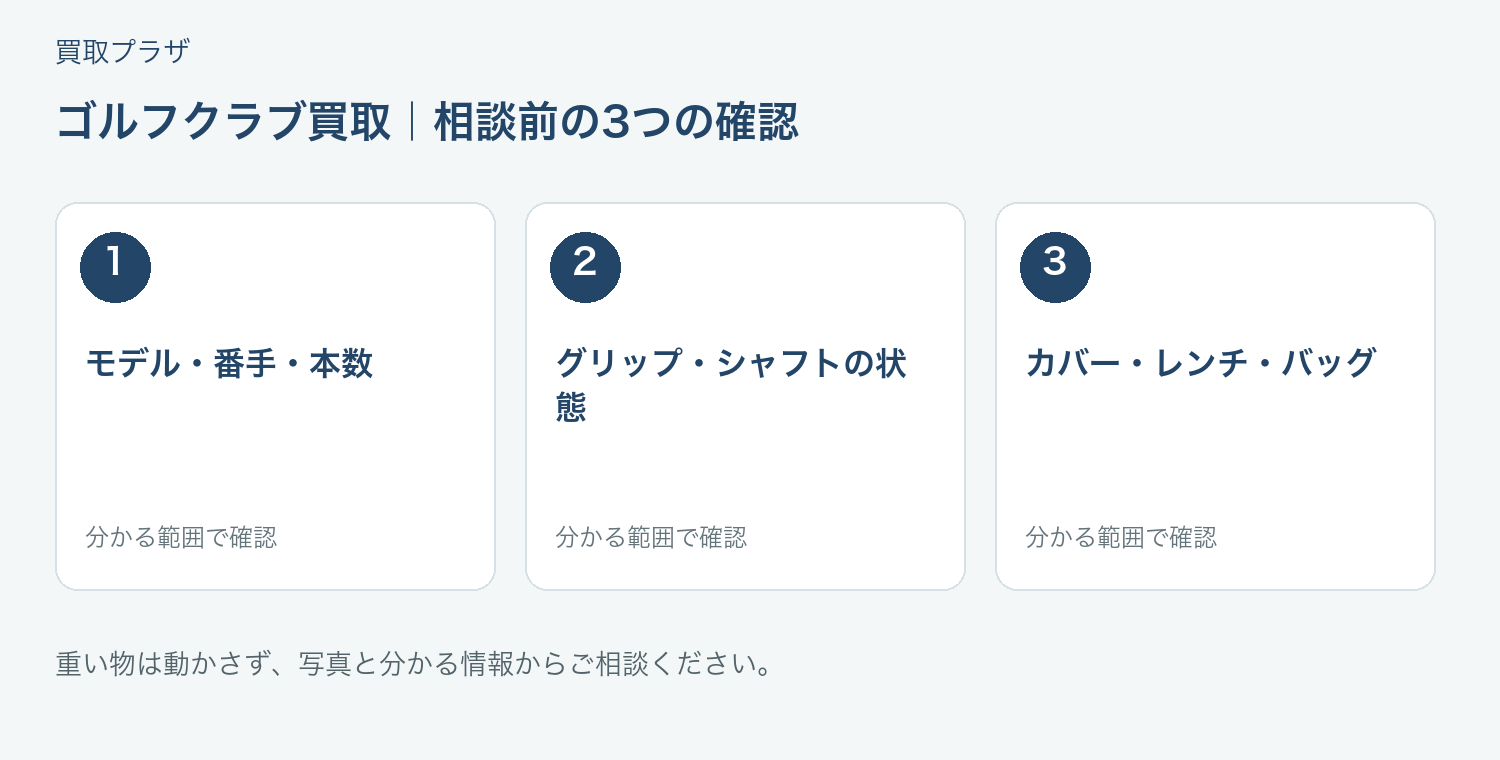Click the vertical divider in the heading
This screenshot has height=760, width=1500.
[412, 123]
